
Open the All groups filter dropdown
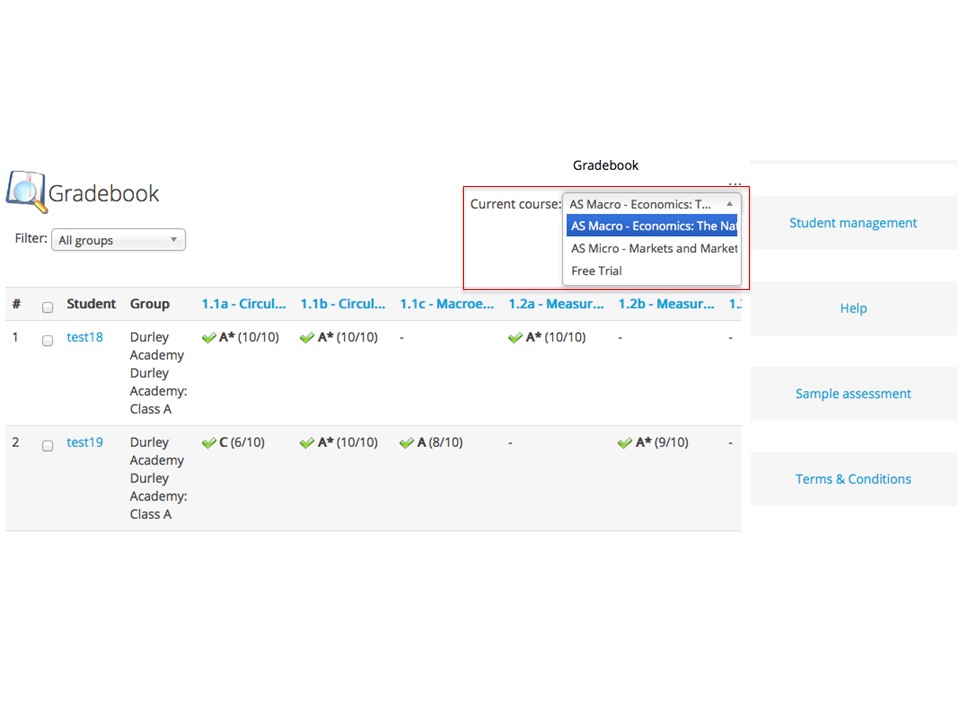click(118, 240)
